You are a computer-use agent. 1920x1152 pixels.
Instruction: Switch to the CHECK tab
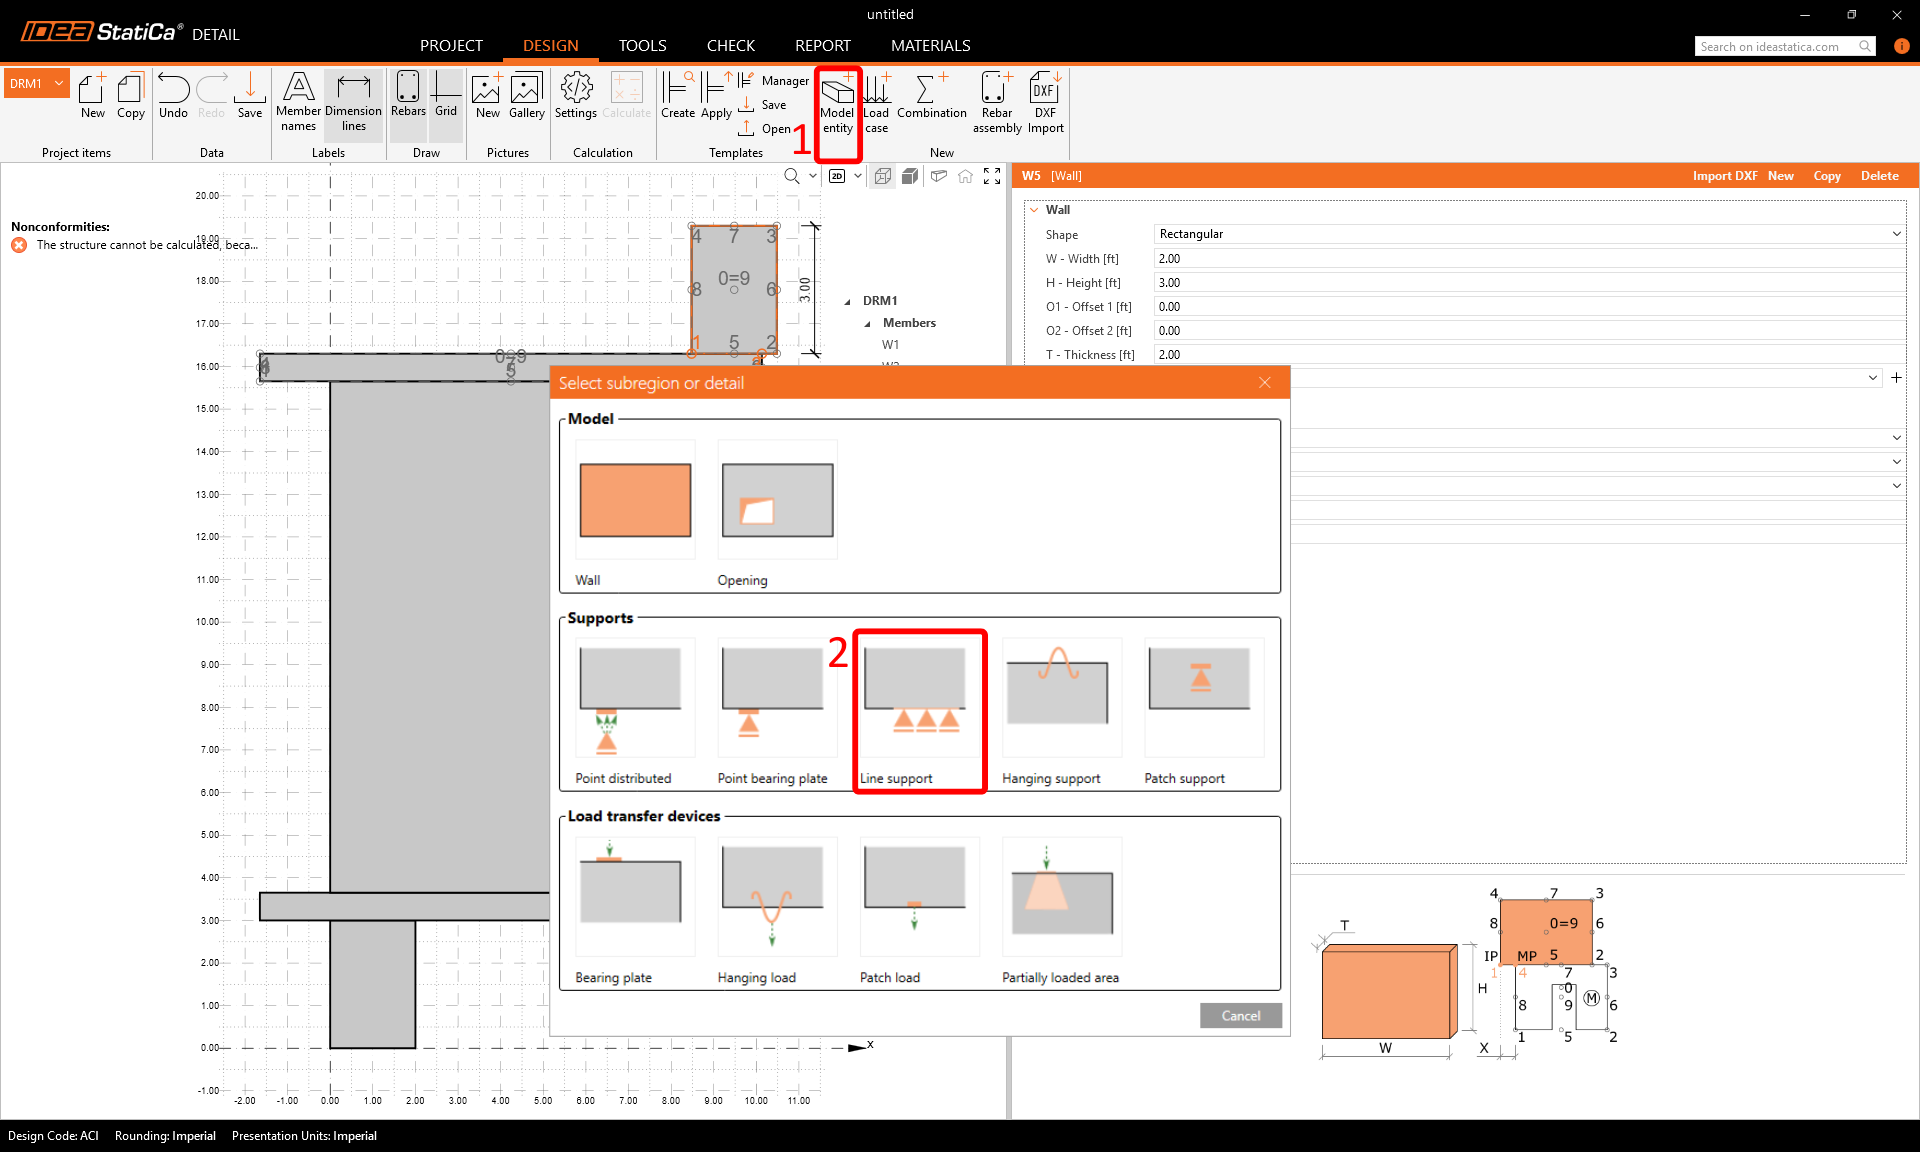point(730,46)
